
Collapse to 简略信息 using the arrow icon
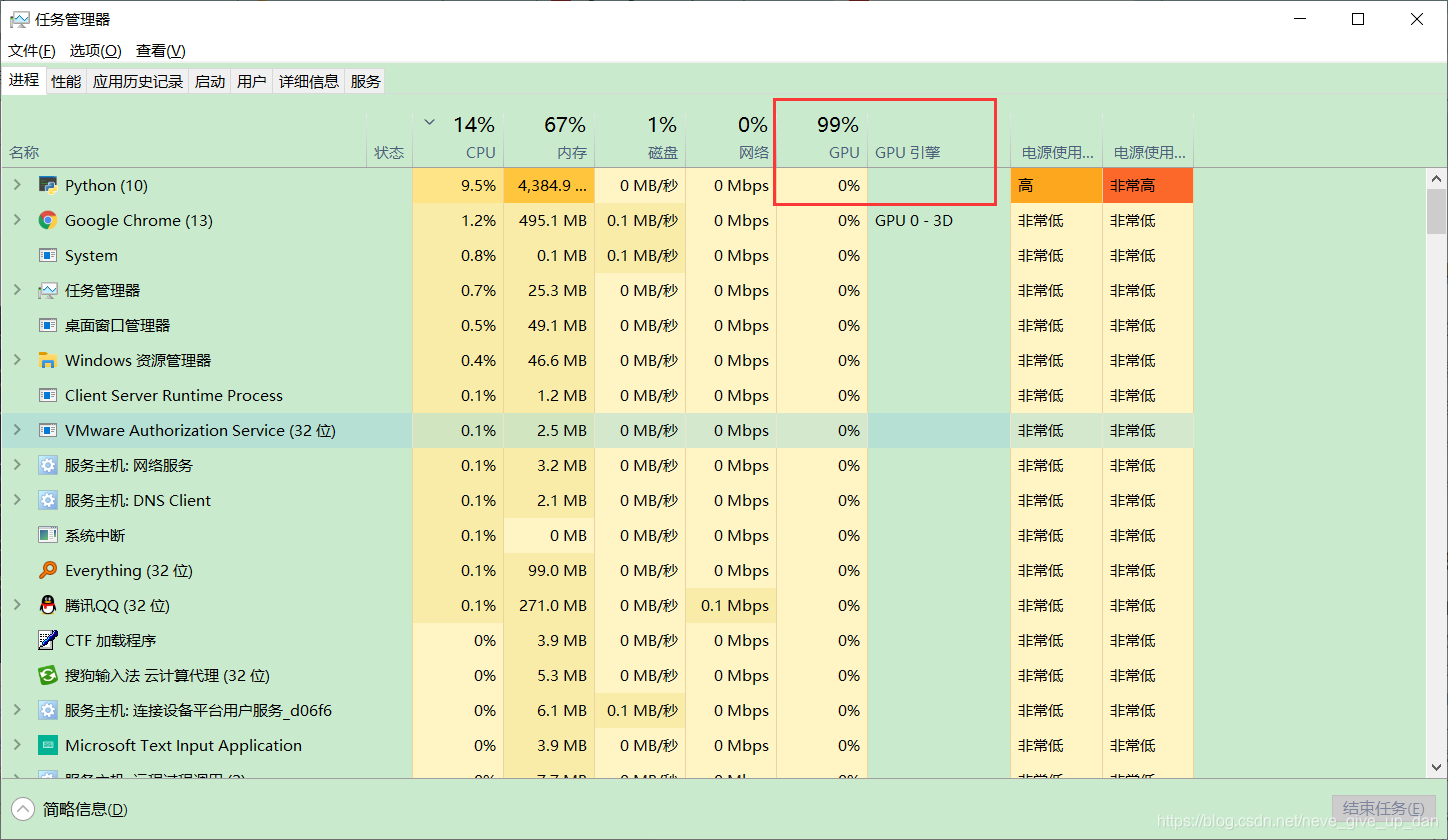click(23, 809)
